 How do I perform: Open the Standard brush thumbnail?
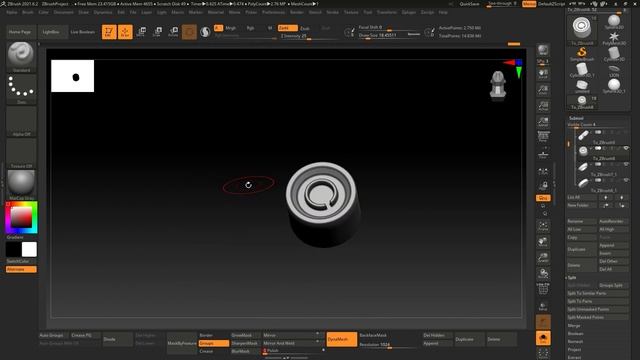click(x=21, y=57)
